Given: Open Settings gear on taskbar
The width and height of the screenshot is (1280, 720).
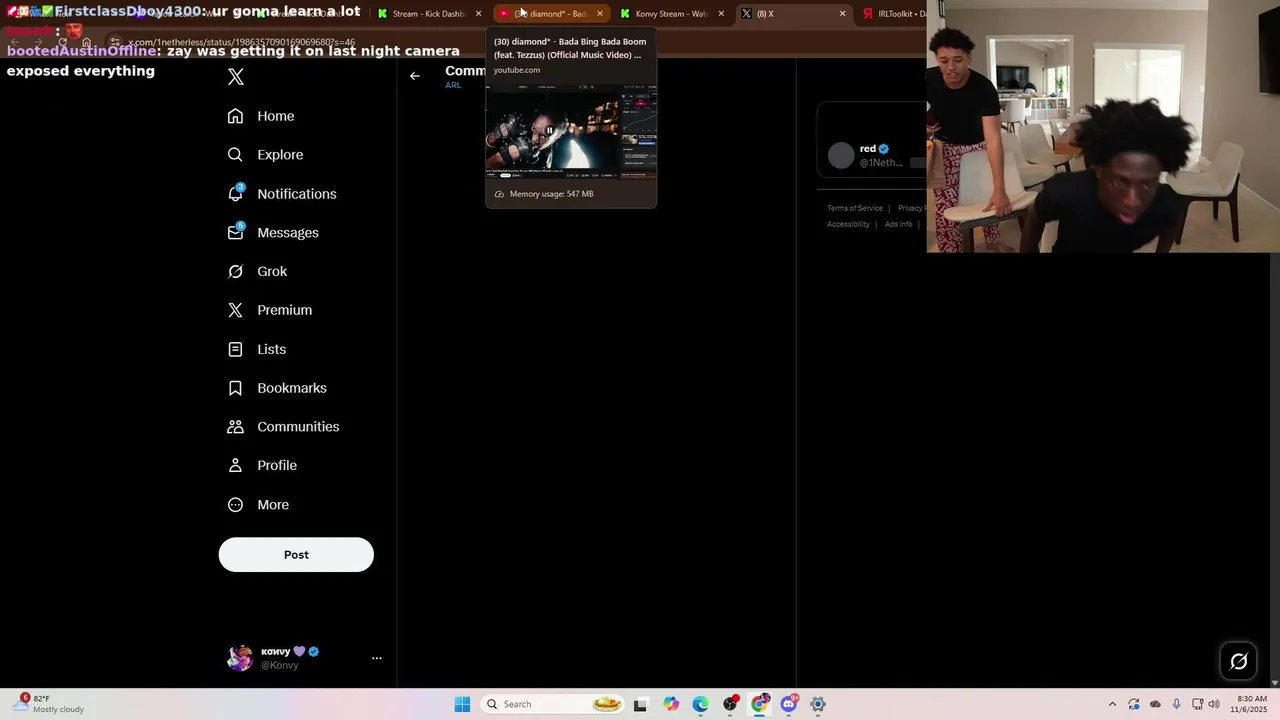Looking at the screenshot, I should [818, 704].
